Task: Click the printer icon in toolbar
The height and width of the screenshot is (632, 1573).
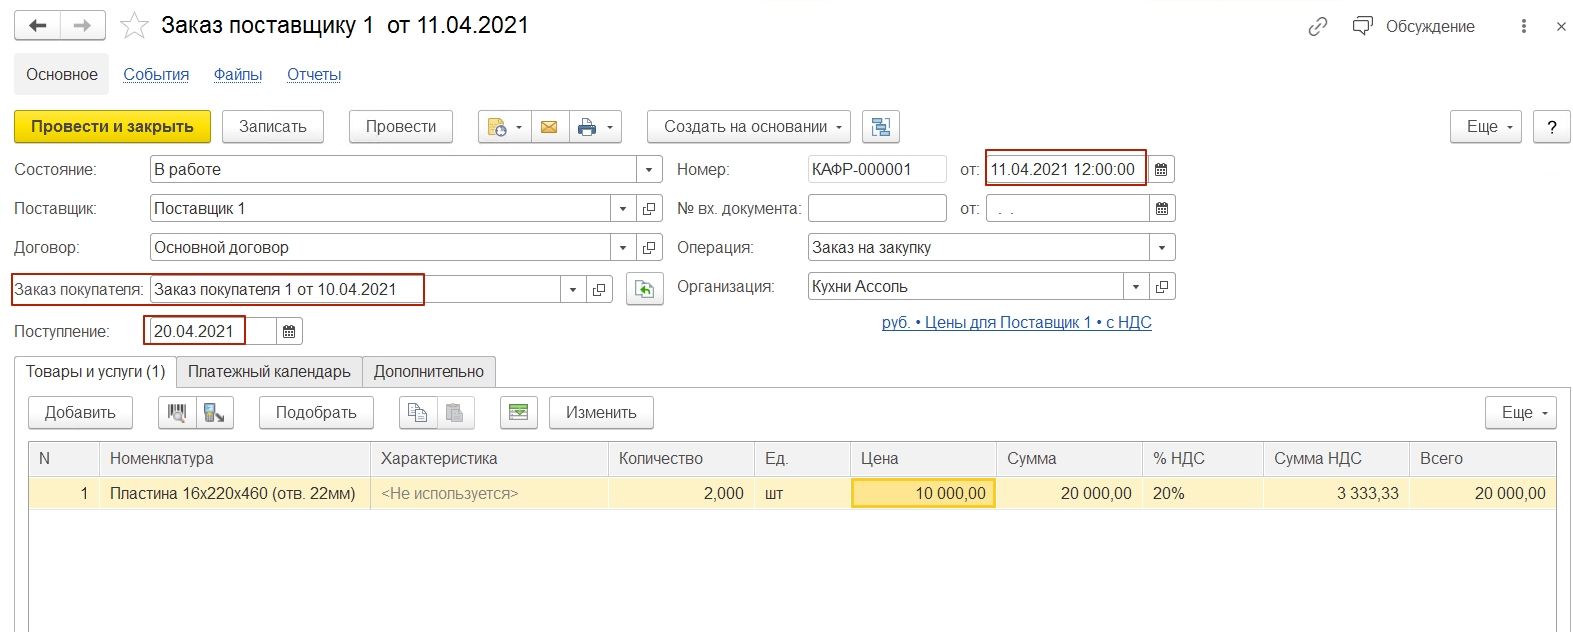Action: [587, 127]
